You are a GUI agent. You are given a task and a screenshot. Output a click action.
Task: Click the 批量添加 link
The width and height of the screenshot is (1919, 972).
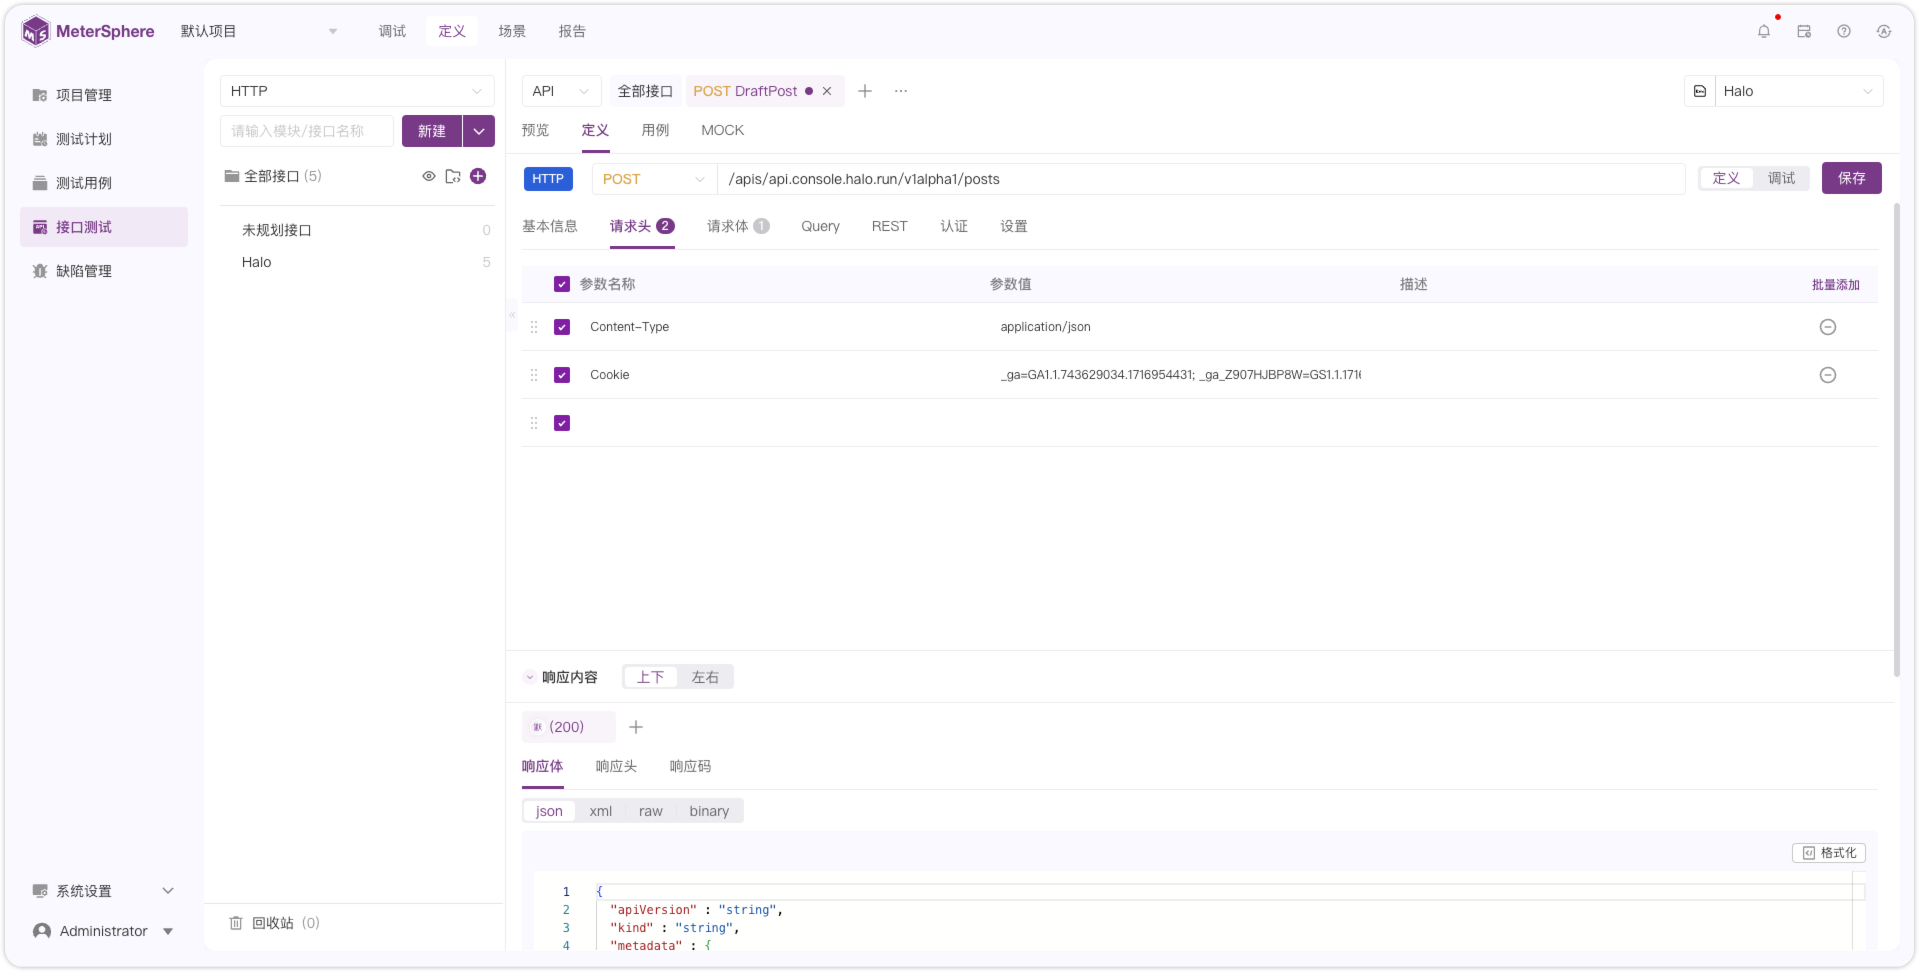(1835, 285)
